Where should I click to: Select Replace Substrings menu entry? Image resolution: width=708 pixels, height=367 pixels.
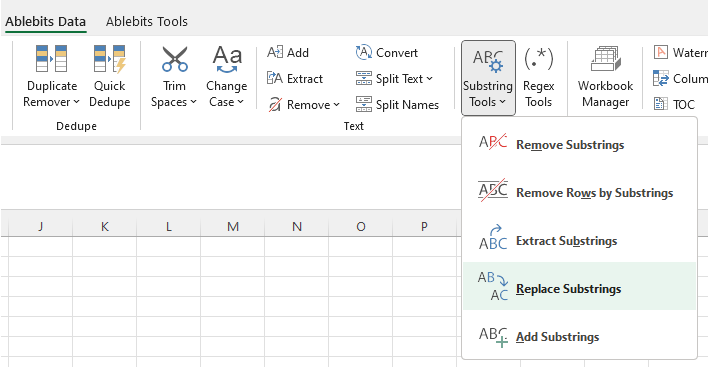tap(580, 286)
